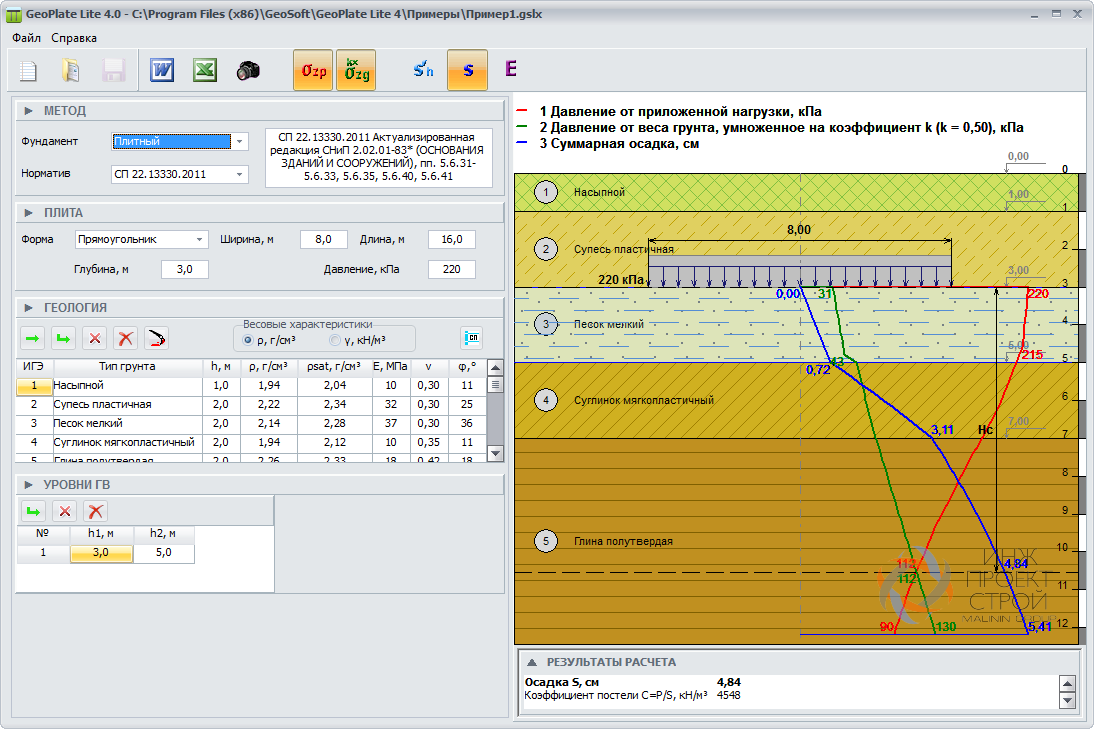Click the φ value 36 cell
This screenshot has height=729, width=1094.
(x=467, y=423)
